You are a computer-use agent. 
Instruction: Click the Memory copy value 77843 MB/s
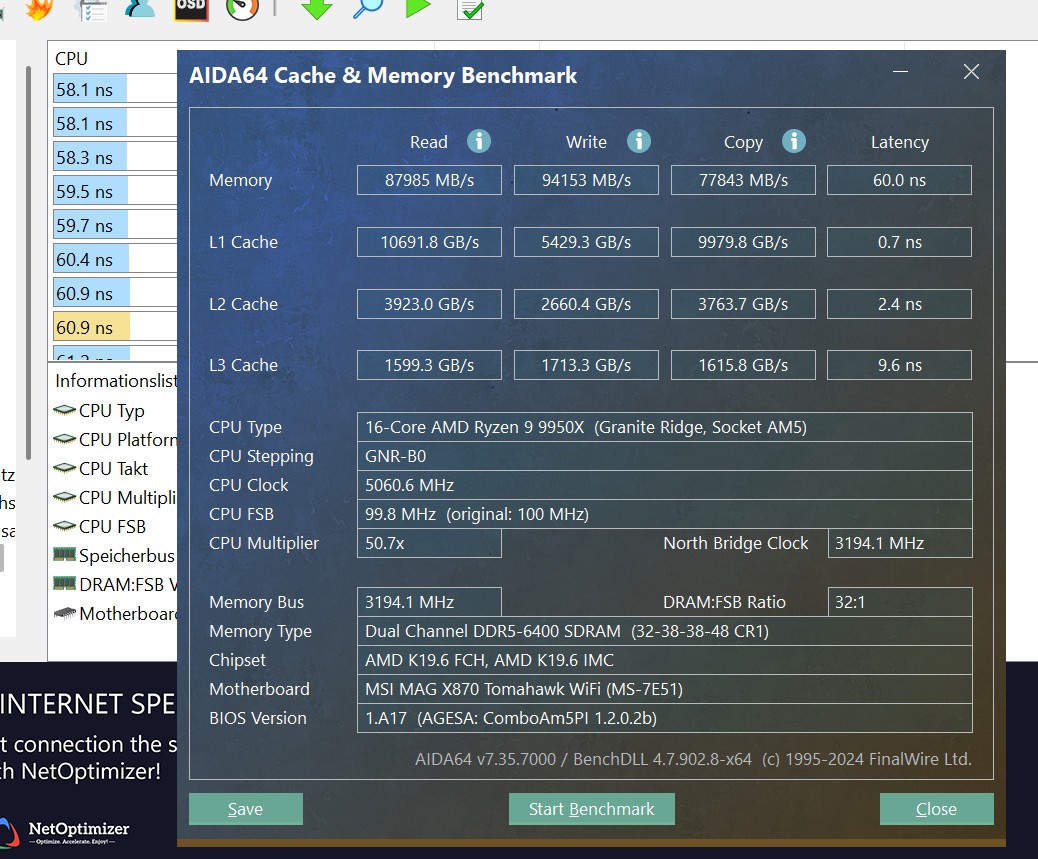point(743,180)
